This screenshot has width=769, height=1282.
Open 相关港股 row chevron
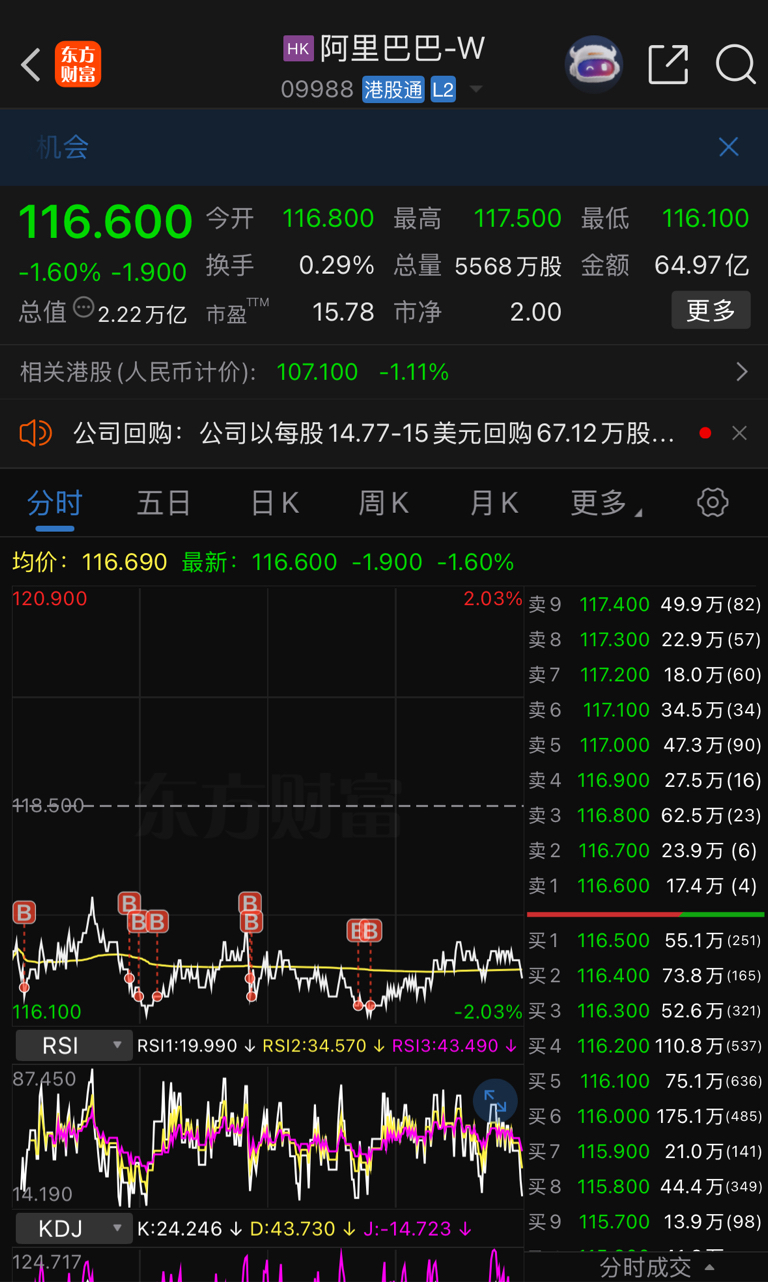(x=741, y=372)
